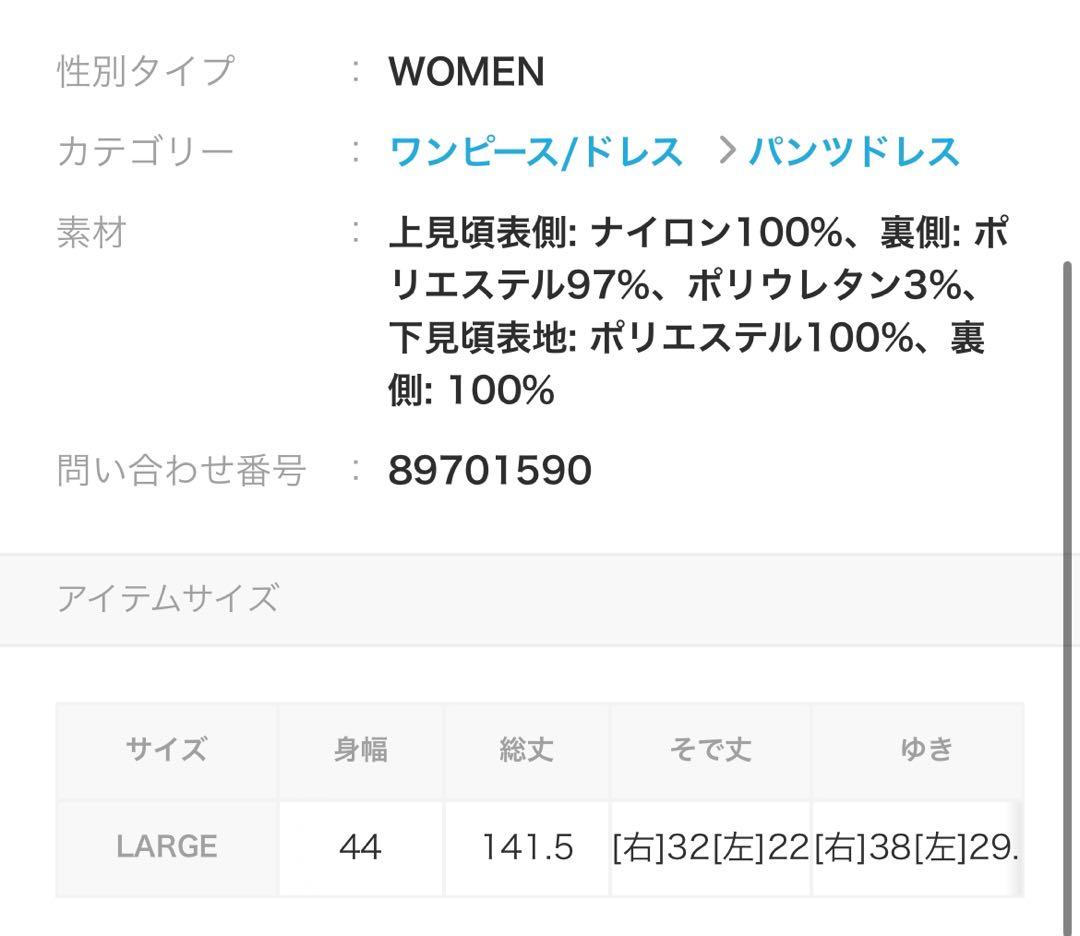Click the アイテムサイズ section header

pos(167,598)
